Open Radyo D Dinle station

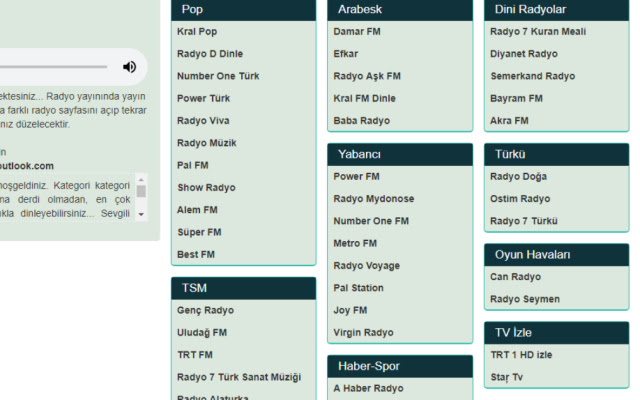pyautogui.click(x=210, y=54)
